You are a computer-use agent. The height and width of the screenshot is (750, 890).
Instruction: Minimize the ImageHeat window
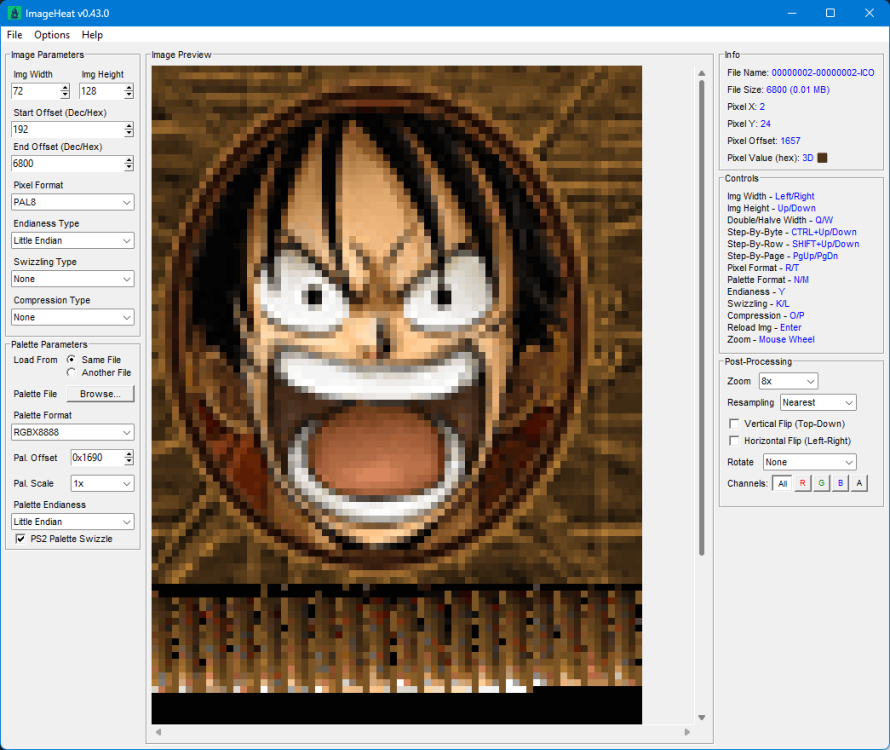point(792,13)
